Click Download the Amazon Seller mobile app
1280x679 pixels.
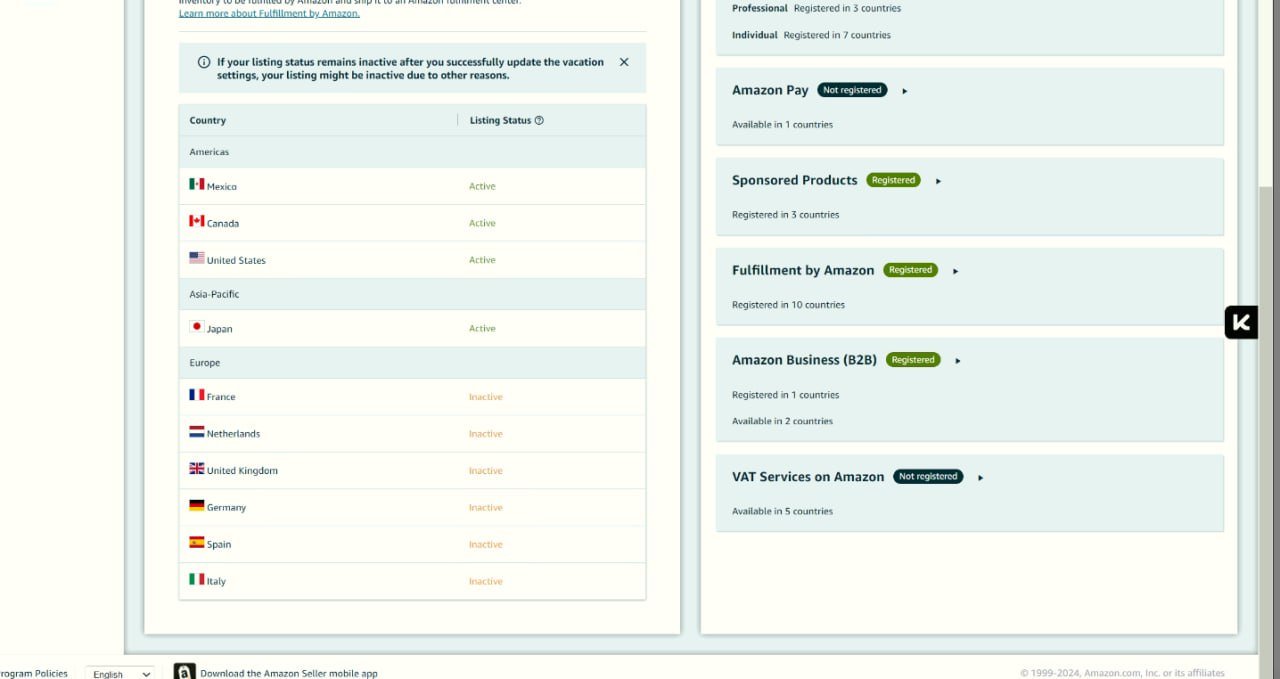[289, 673]
